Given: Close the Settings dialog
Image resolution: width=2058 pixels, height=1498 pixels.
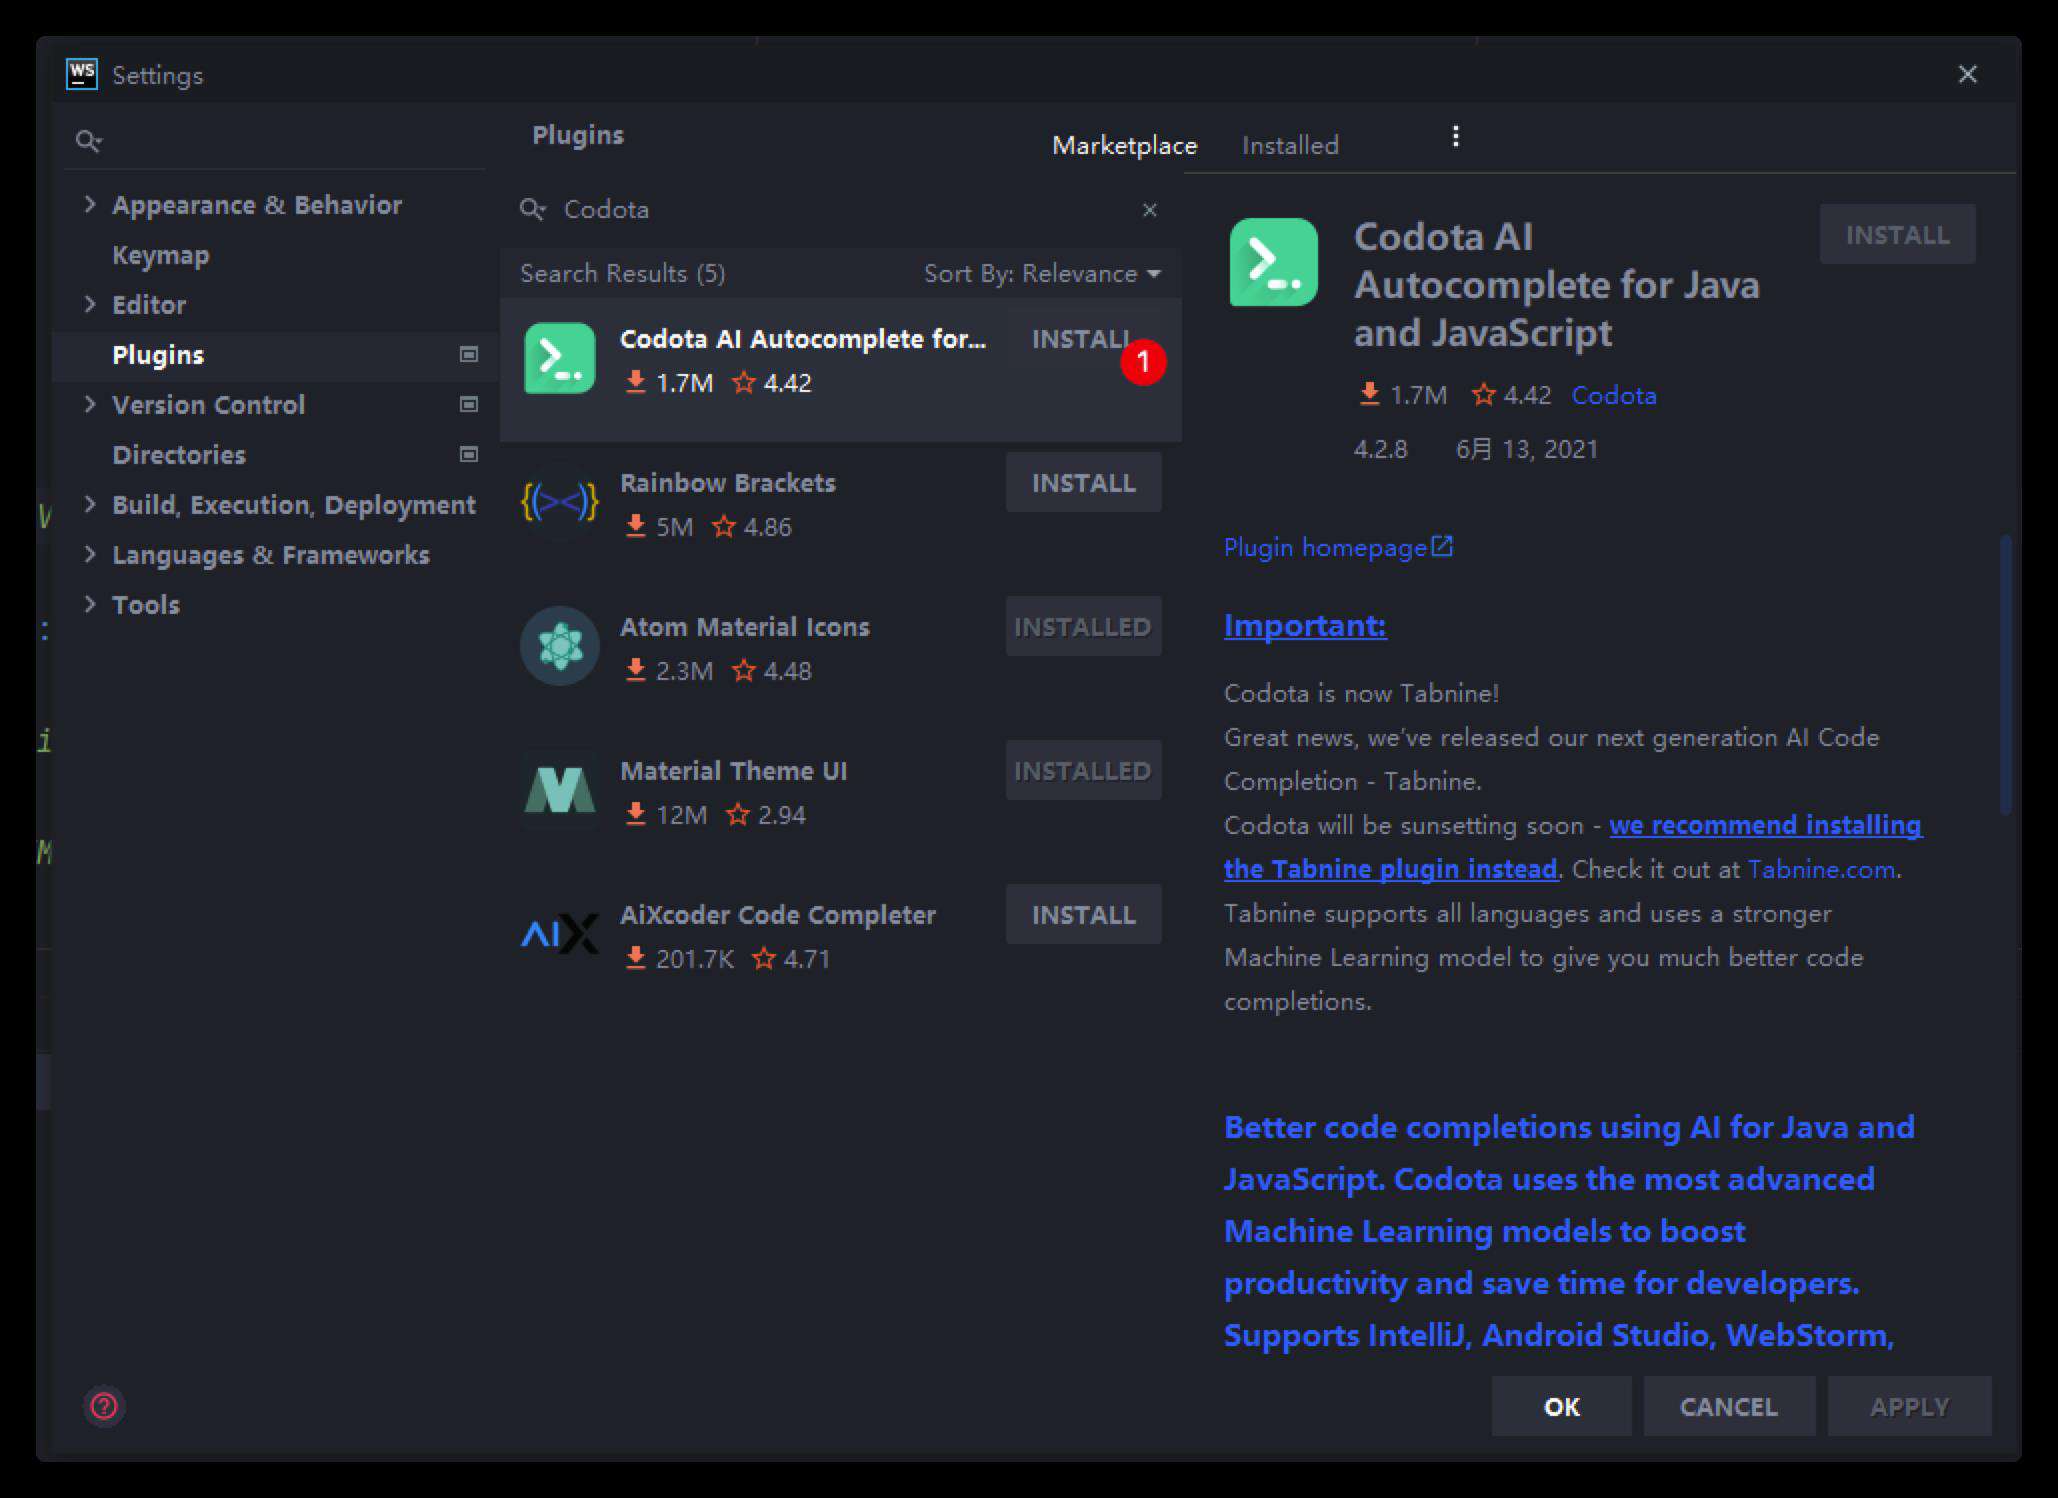Looking at the screenshot, I should click(1967, 74).
